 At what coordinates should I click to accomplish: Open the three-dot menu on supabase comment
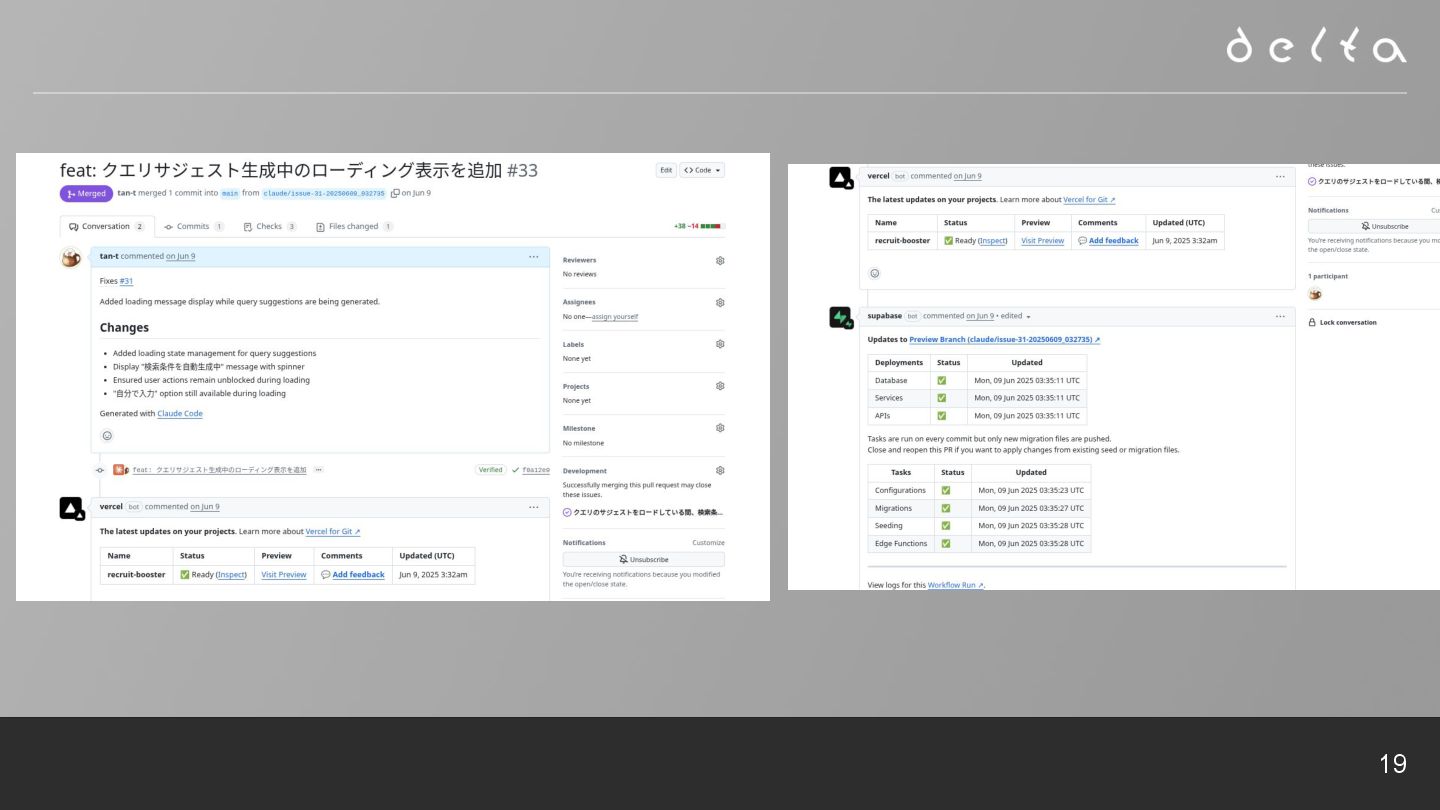[x=1280, y=316]
